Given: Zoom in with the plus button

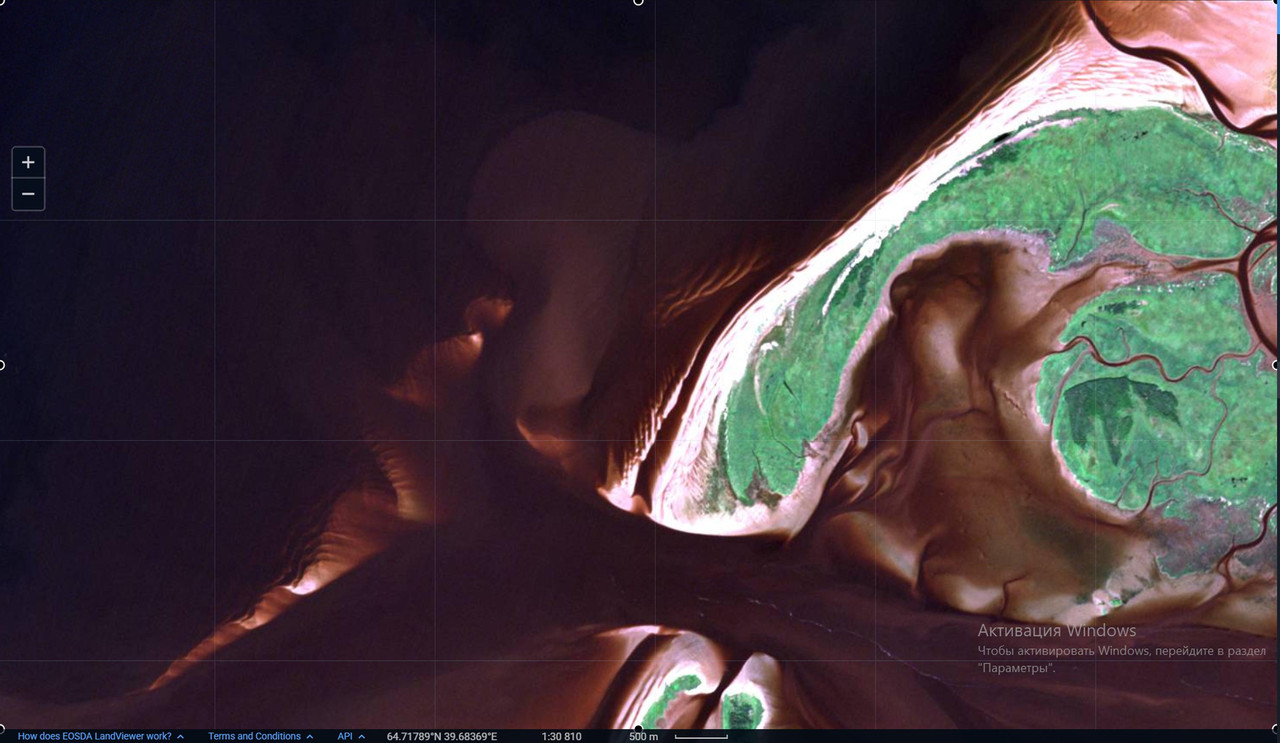Looking at the screenshot, I should point(28,162).
